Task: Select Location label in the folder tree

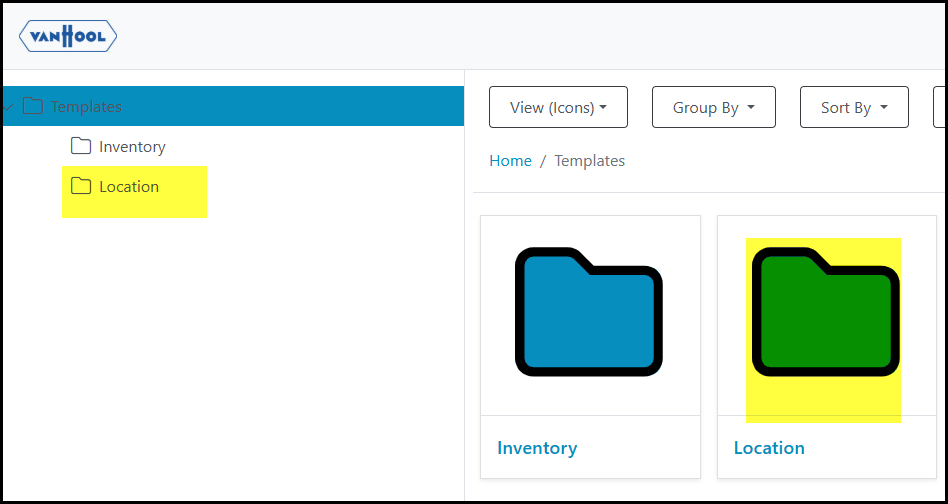Action: point(129,187)
